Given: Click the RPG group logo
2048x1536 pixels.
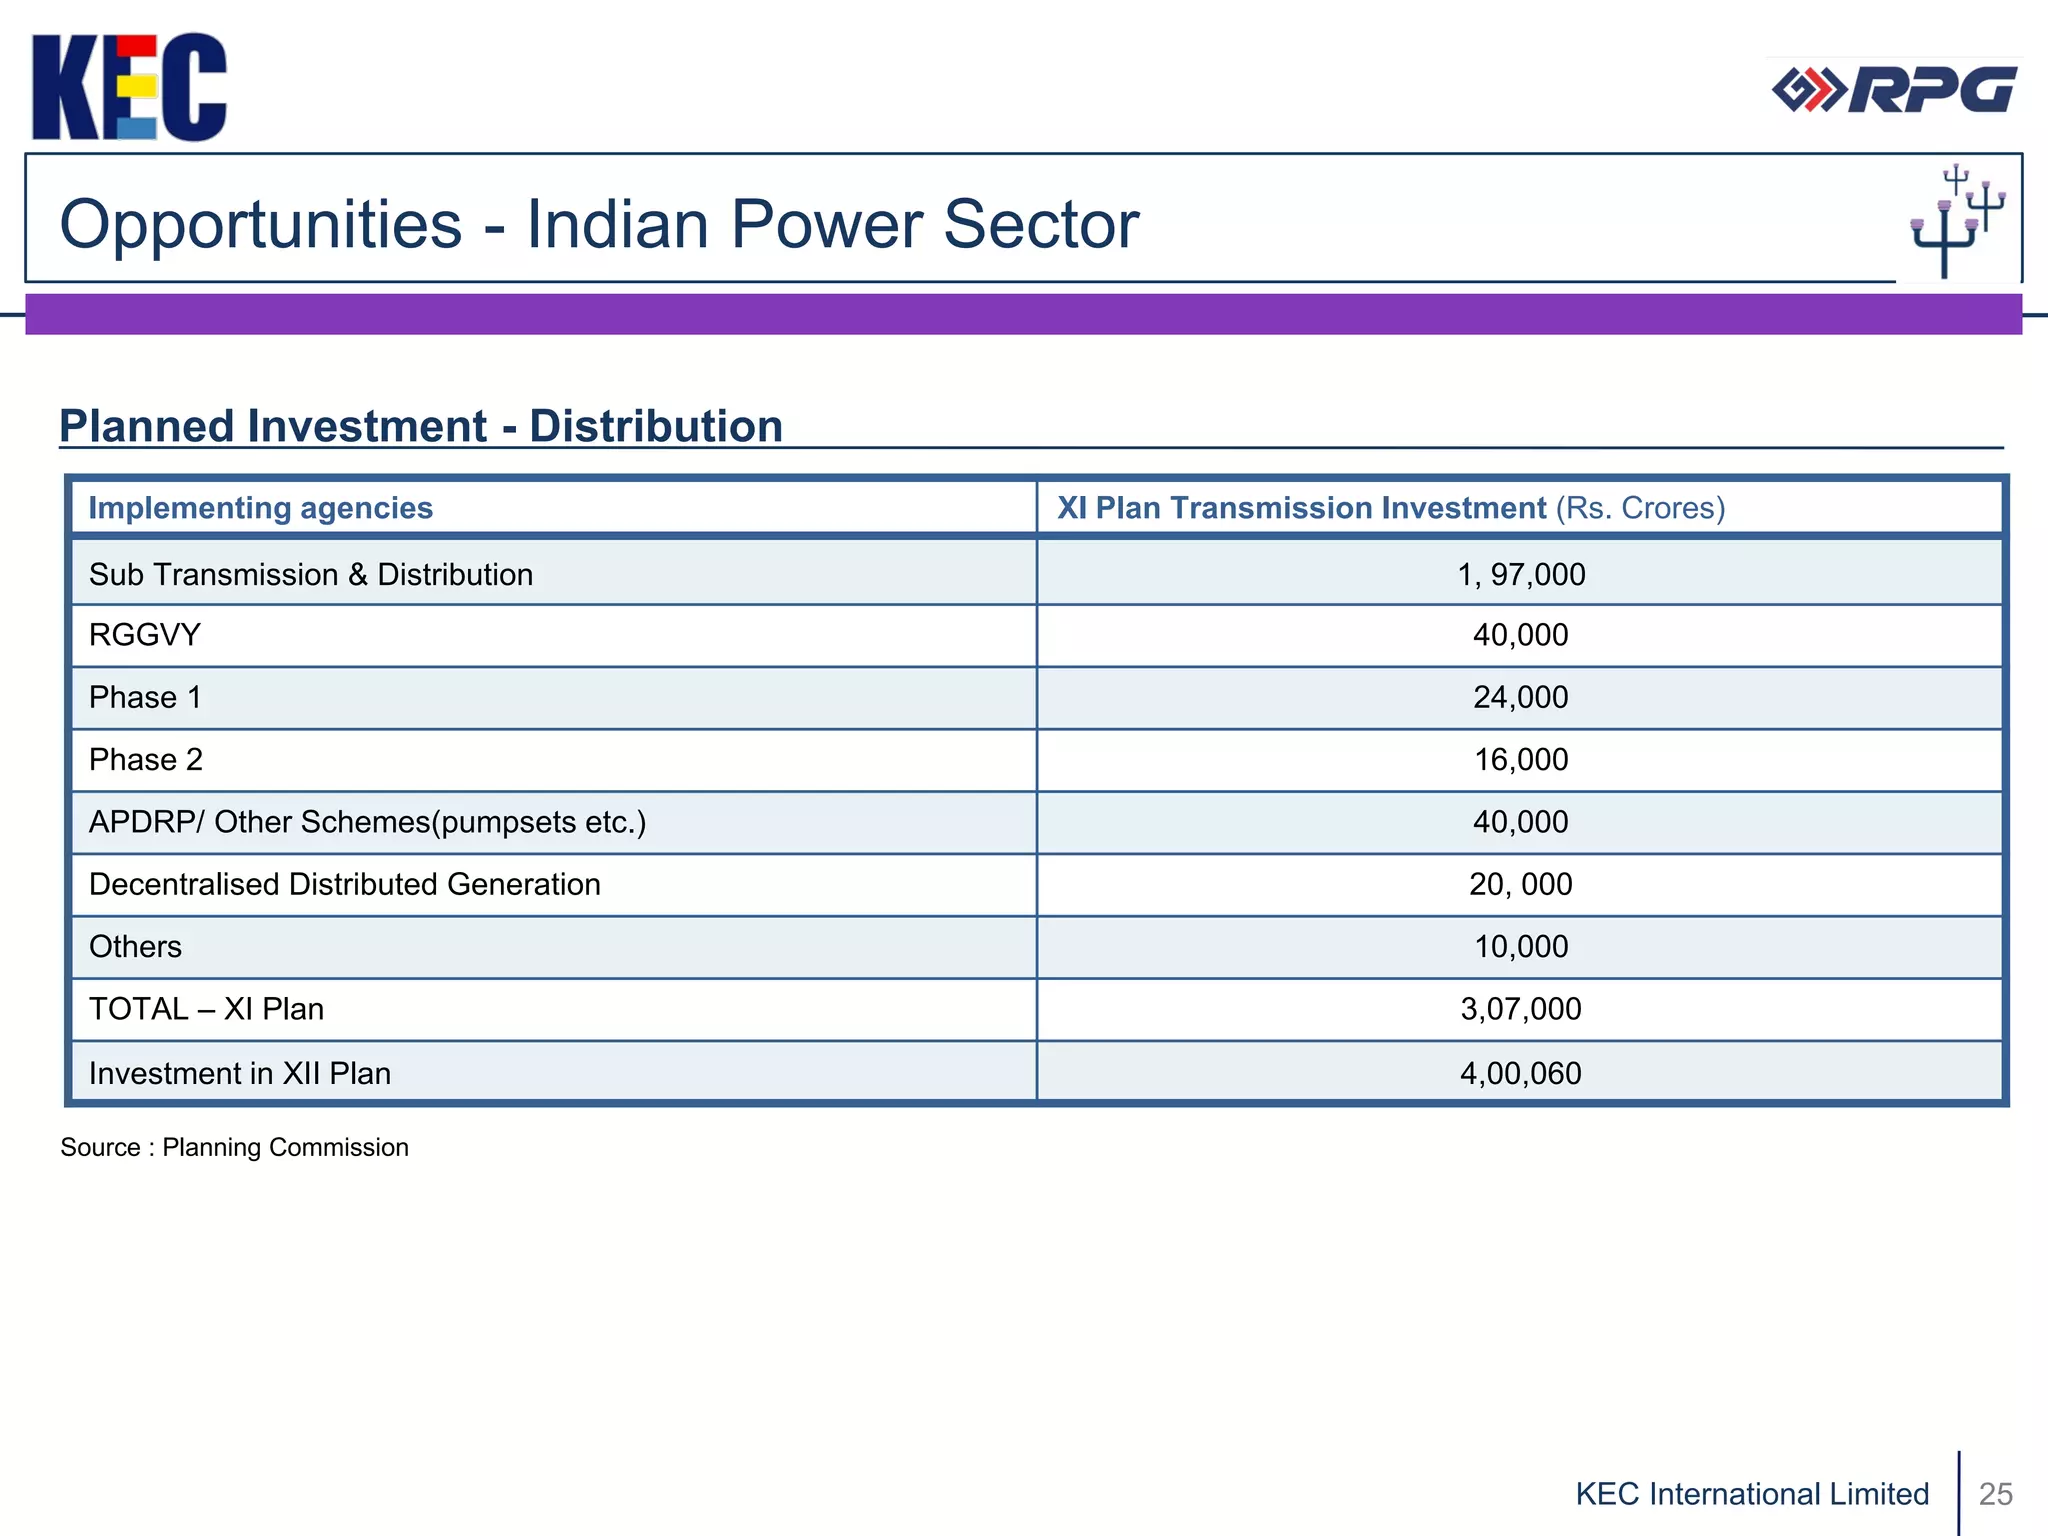Looking at the screenshot, I should tap(1894, 89).
